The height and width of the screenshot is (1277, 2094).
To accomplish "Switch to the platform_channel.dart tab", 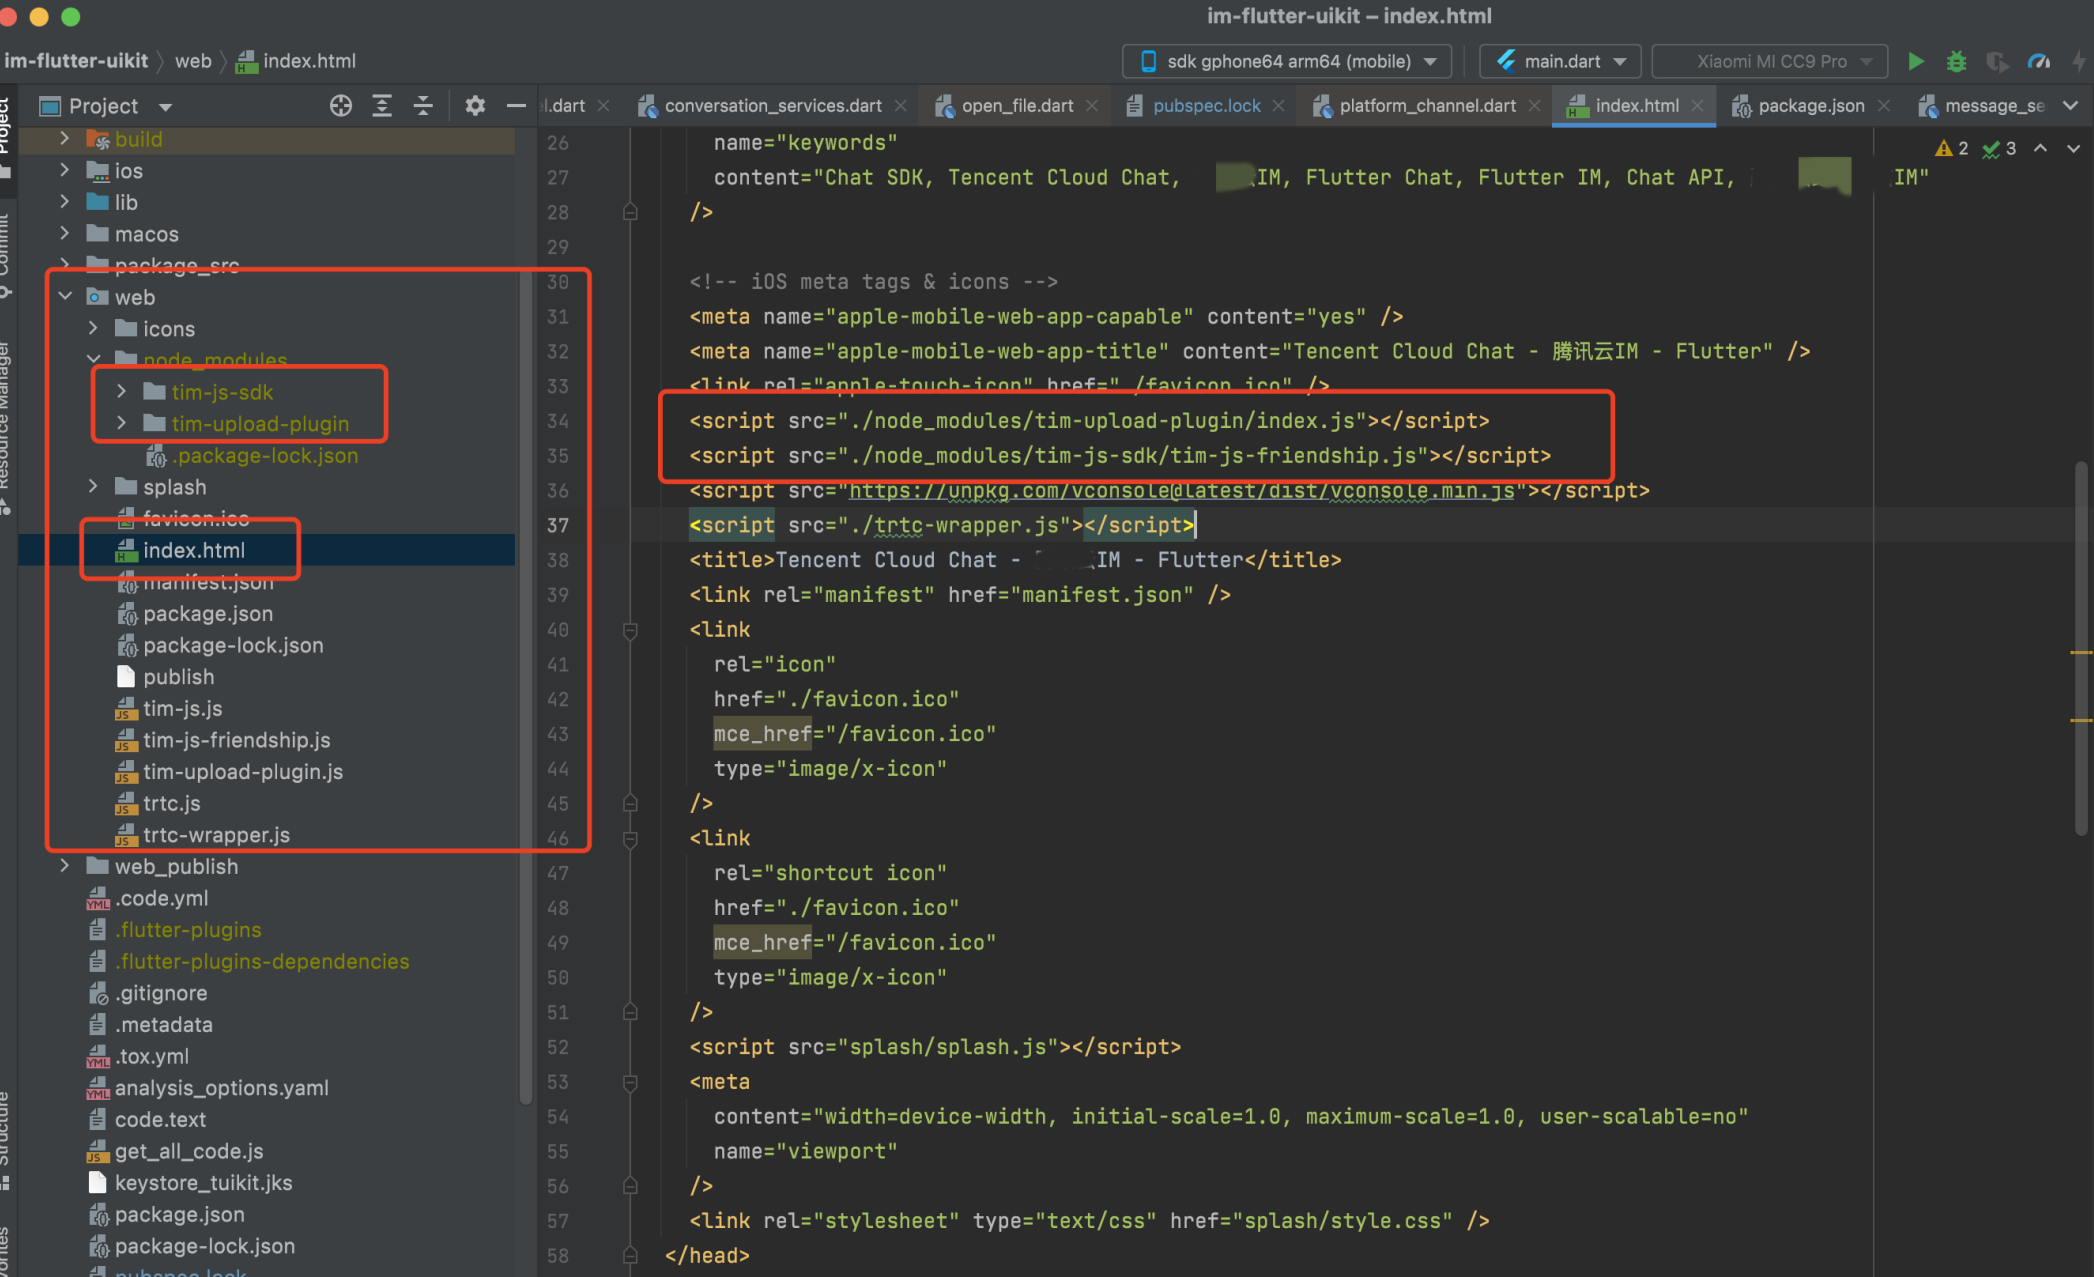I will pos(1427,106).
